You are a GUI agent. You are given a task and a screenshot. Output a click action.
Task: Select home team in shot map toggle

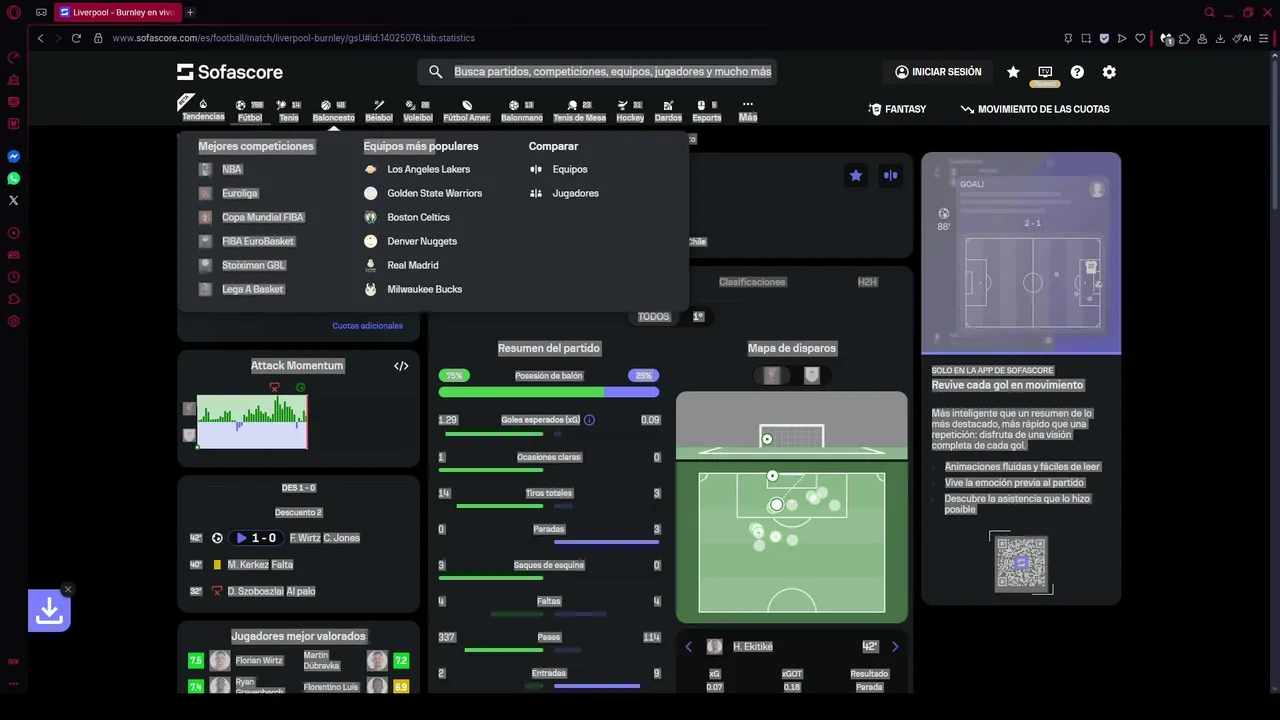tap(772, 376)
